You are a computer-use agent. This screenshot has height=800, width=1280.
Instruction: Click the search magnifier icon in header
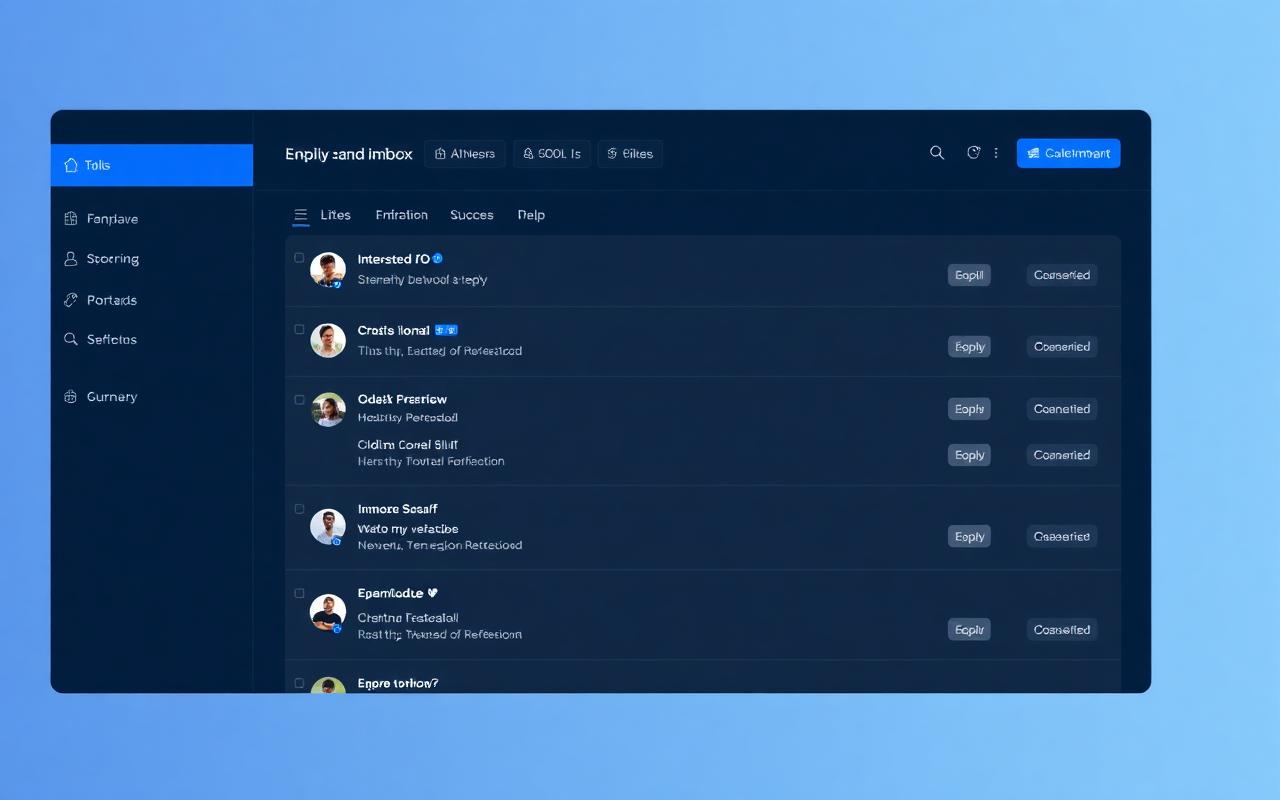coord(937,153)
